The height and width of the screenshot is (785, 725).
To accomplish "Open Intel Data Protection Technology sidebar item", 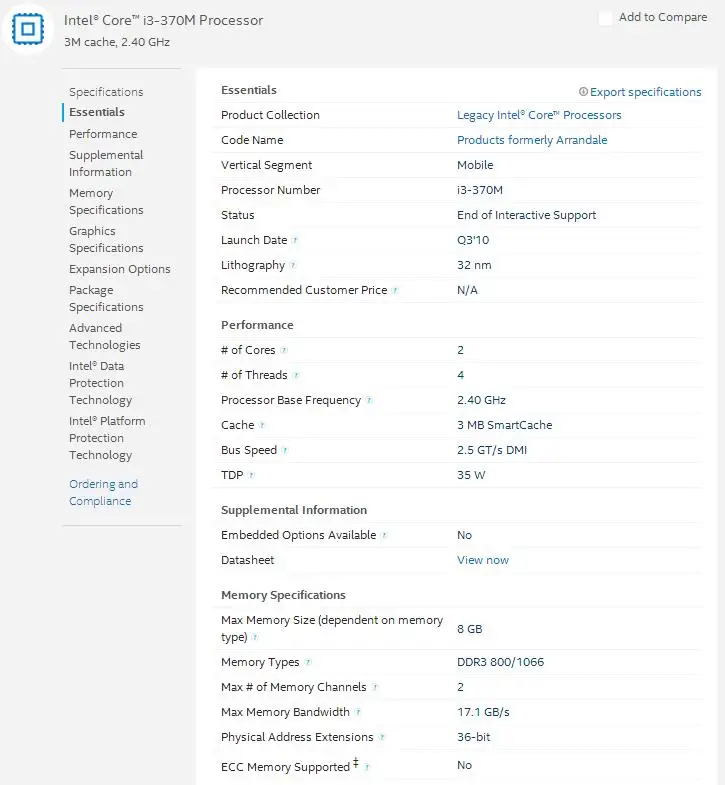I will point(100,383).
